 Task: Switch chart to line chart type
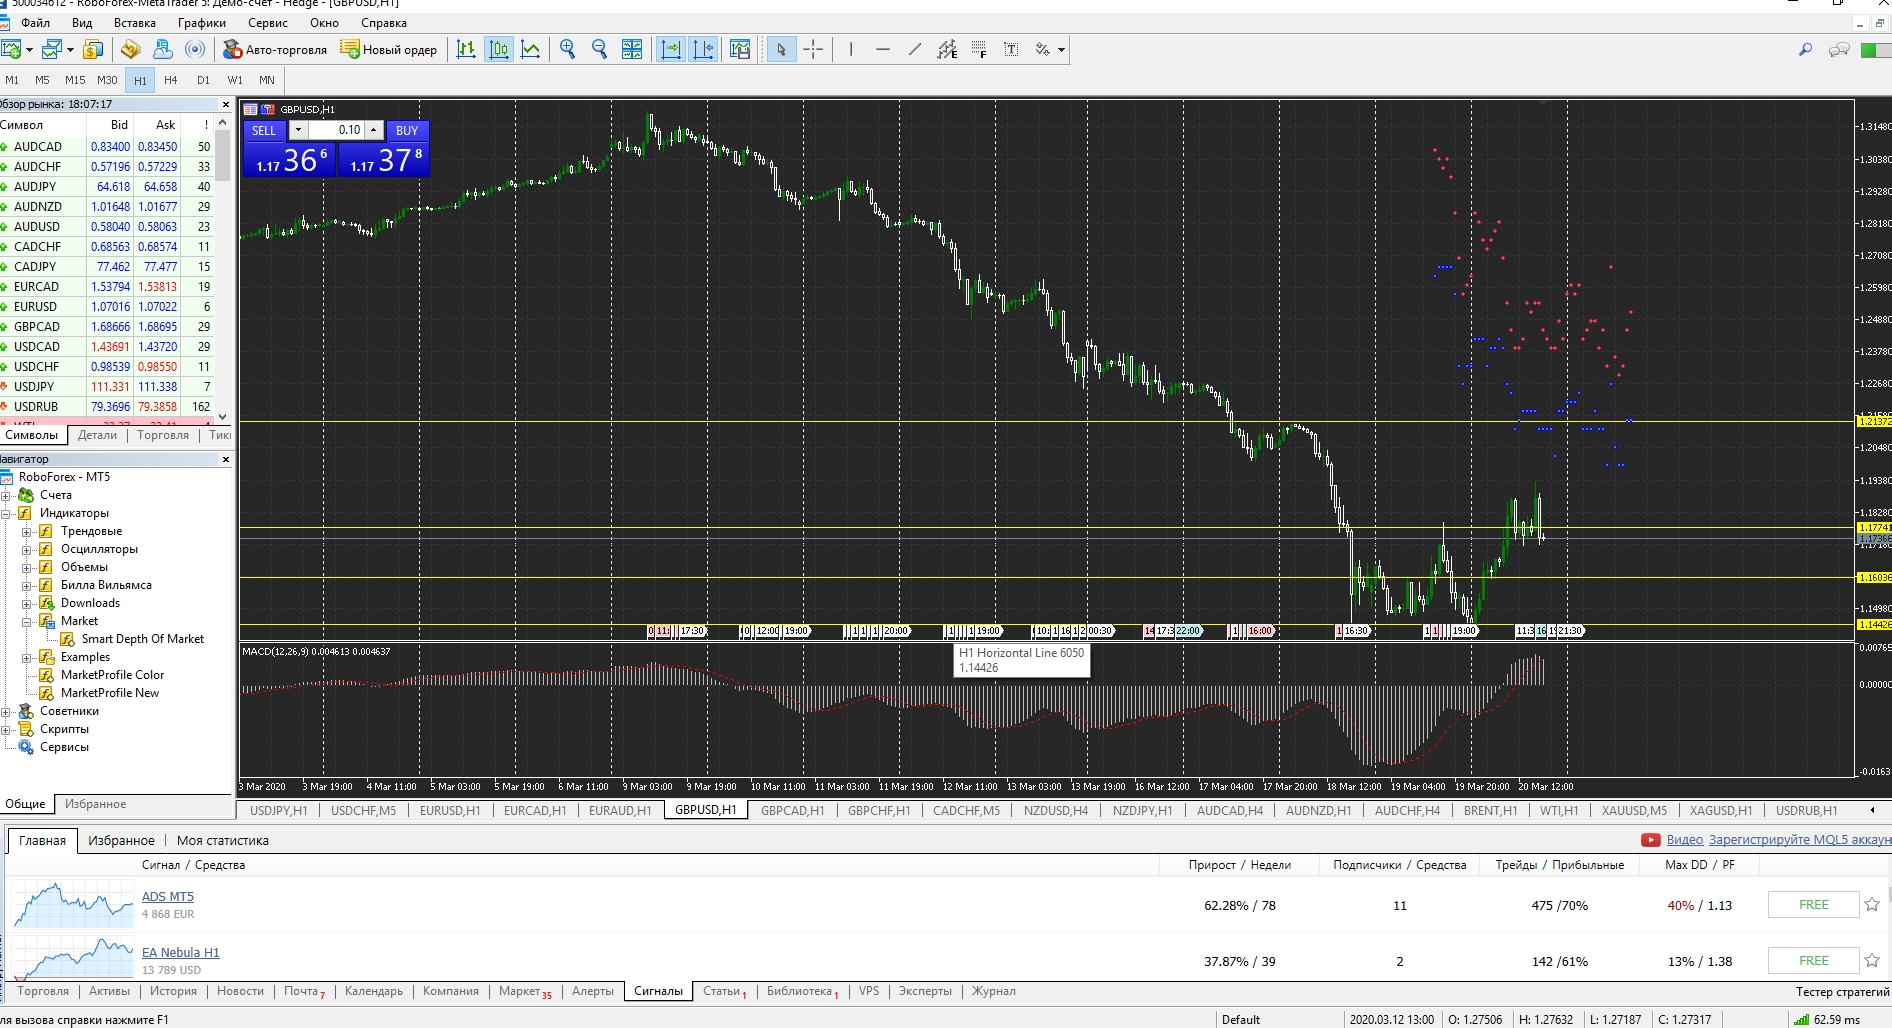(531, 49)
